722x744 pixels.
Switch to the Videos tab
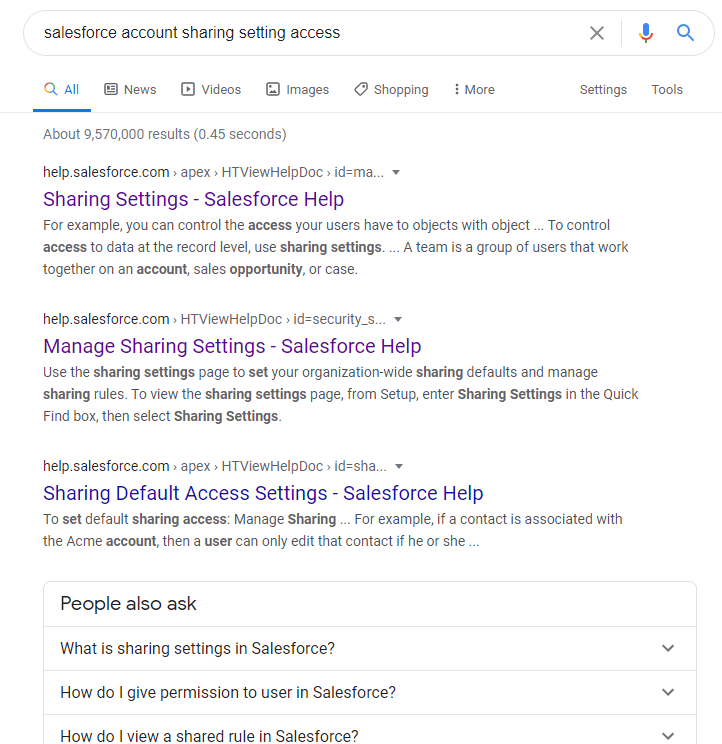pyautogui.click(x=211, y=90)
